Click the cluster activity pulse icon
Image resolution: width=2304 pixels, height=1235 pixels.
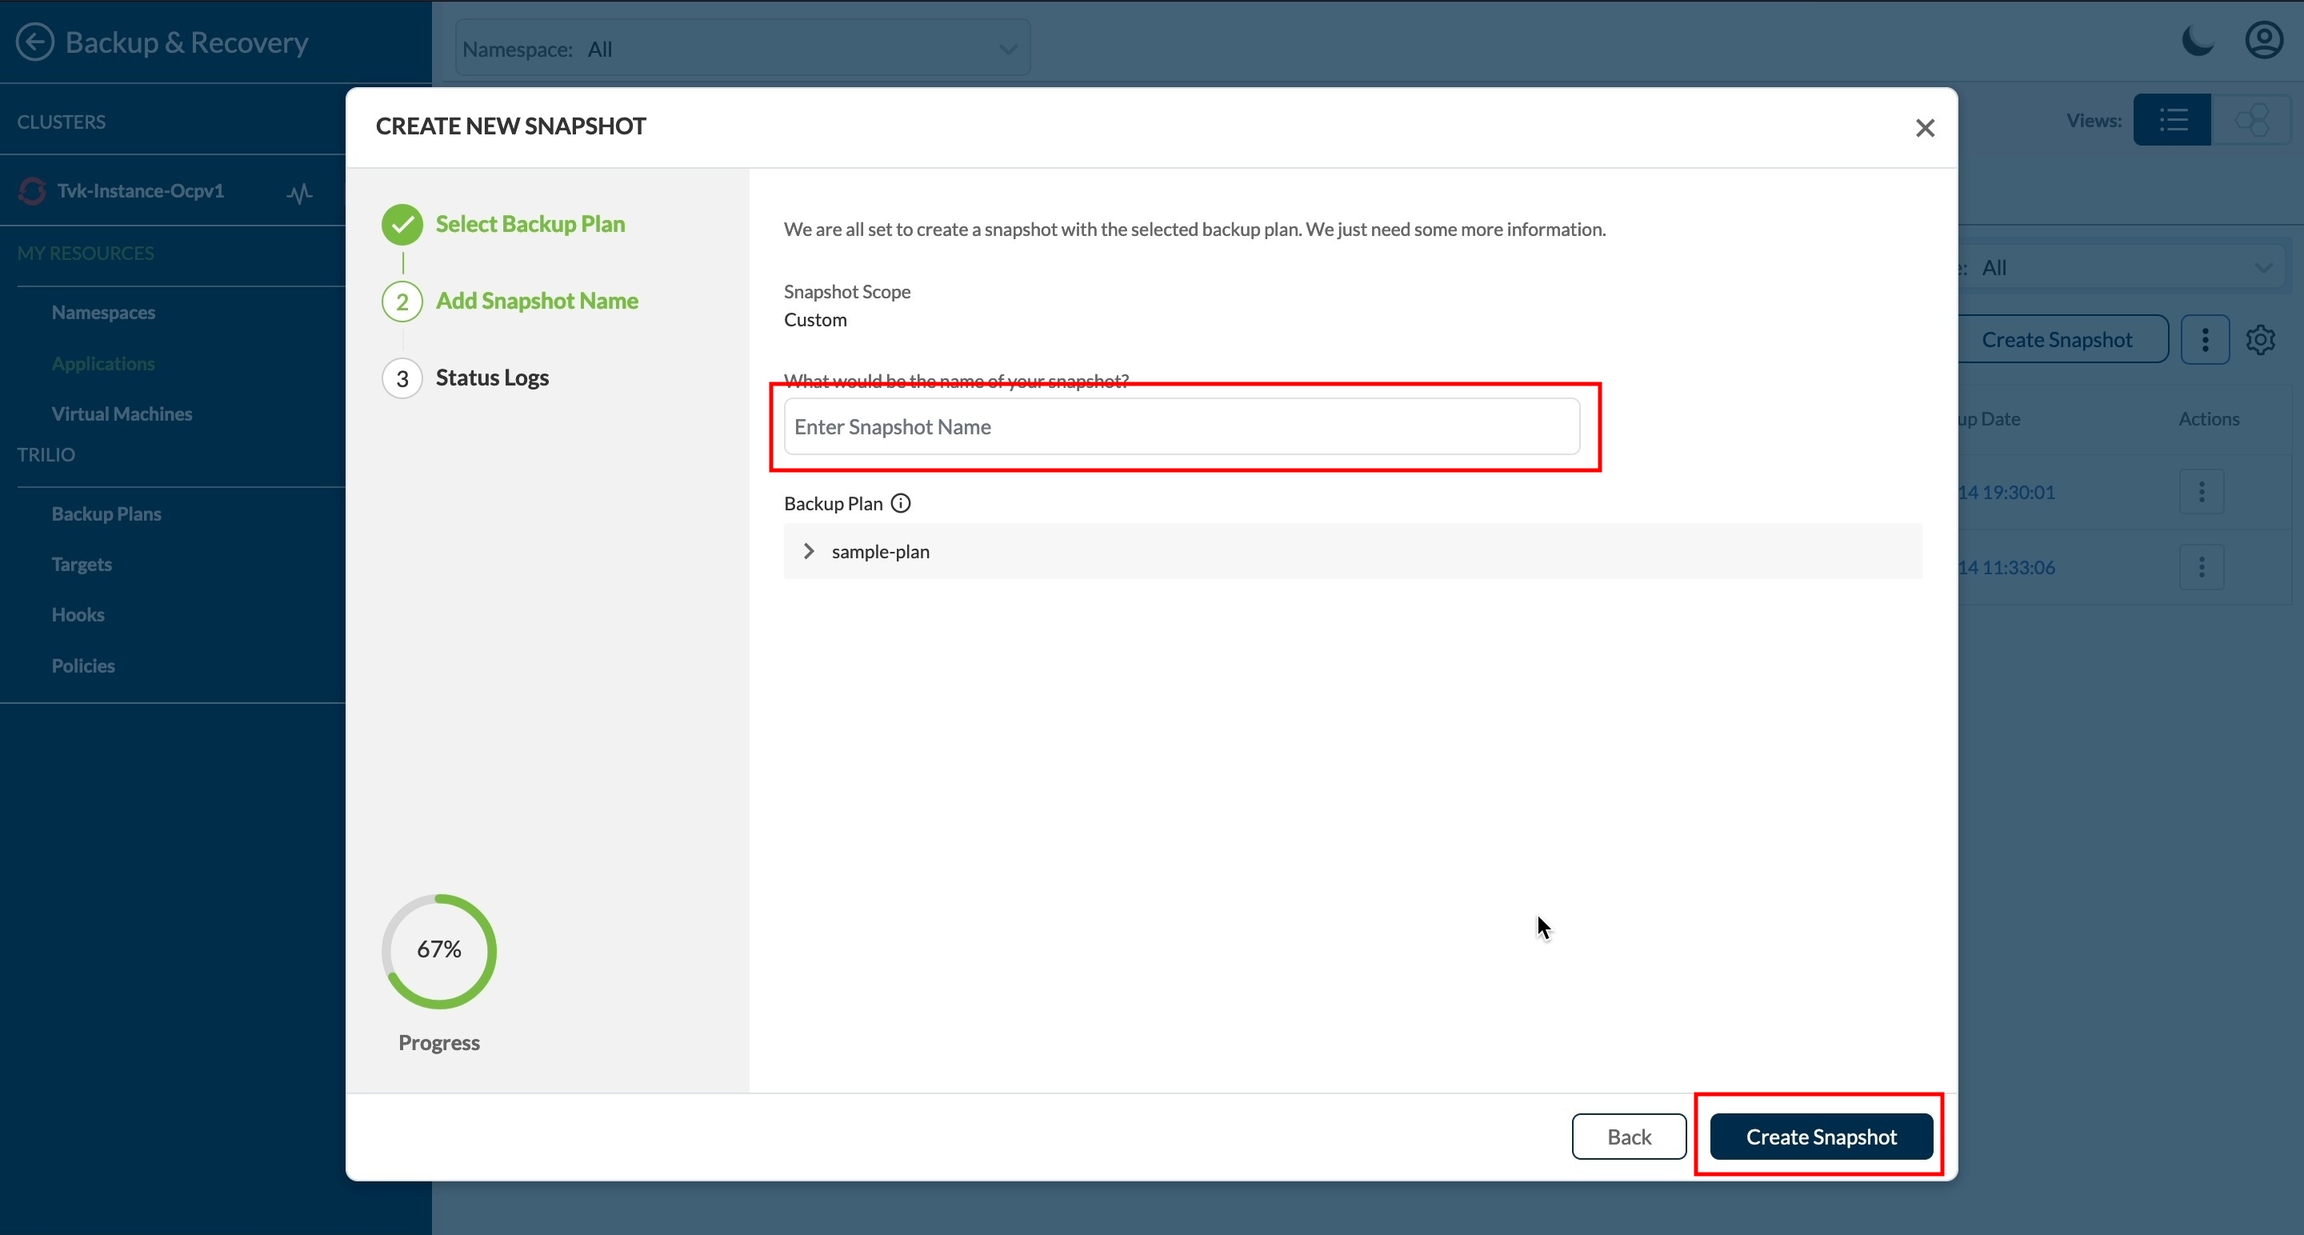(x=299, y=192)
